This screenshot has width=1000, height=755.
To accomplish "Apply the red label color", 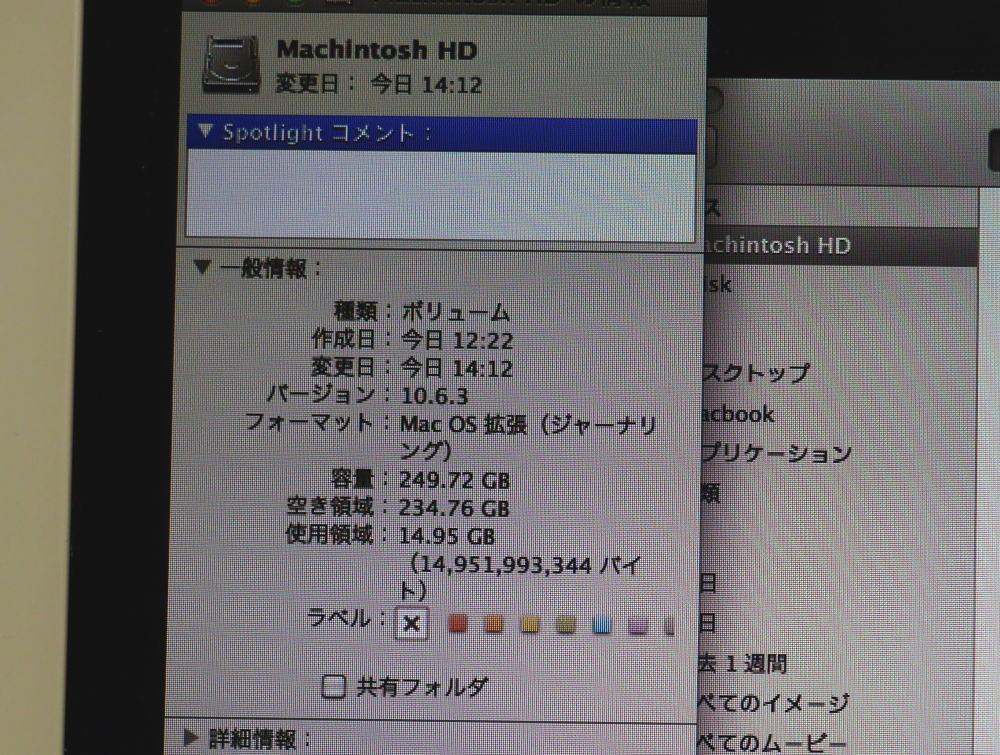I will click(x=457, y=624).
